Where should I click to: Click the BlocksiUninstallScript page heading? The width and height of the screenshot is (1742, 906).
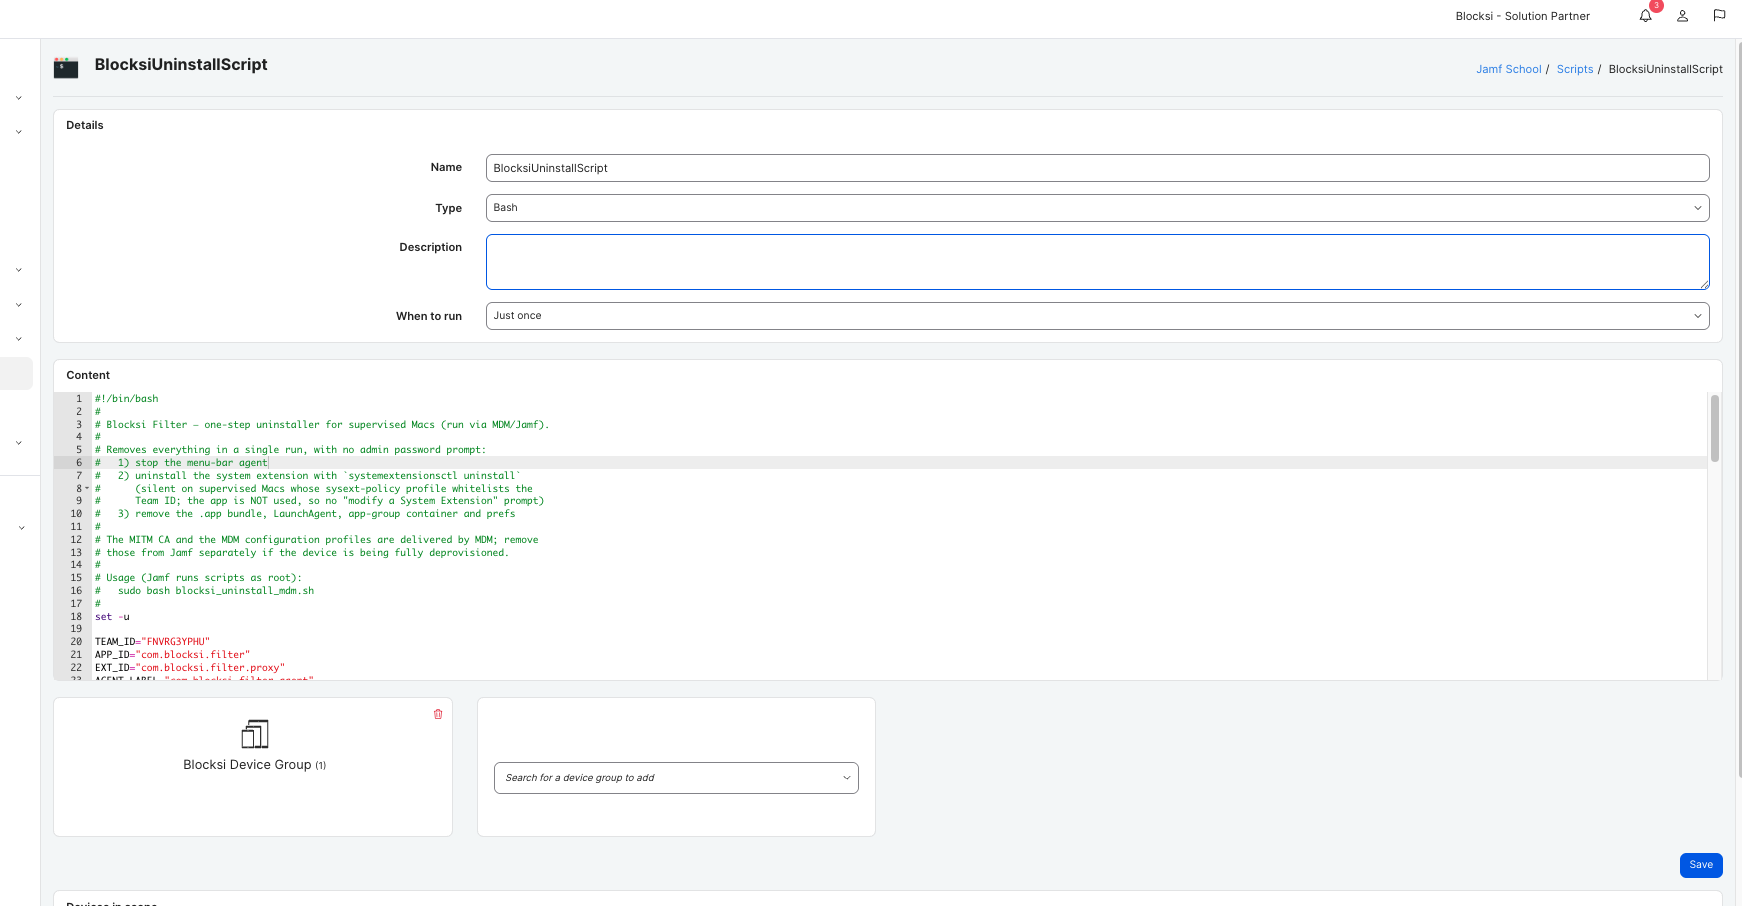click(181, 65)
